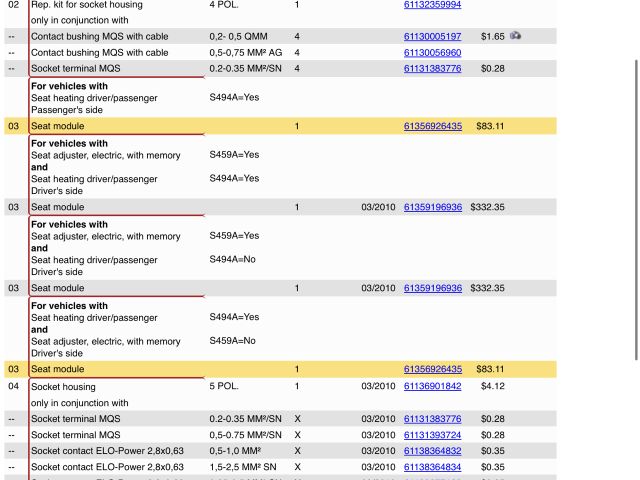The height and width of the screenshot is (480, 640).
Task: Click part link 61131393724
Action: pyautogui.click(x=432, y=435)
